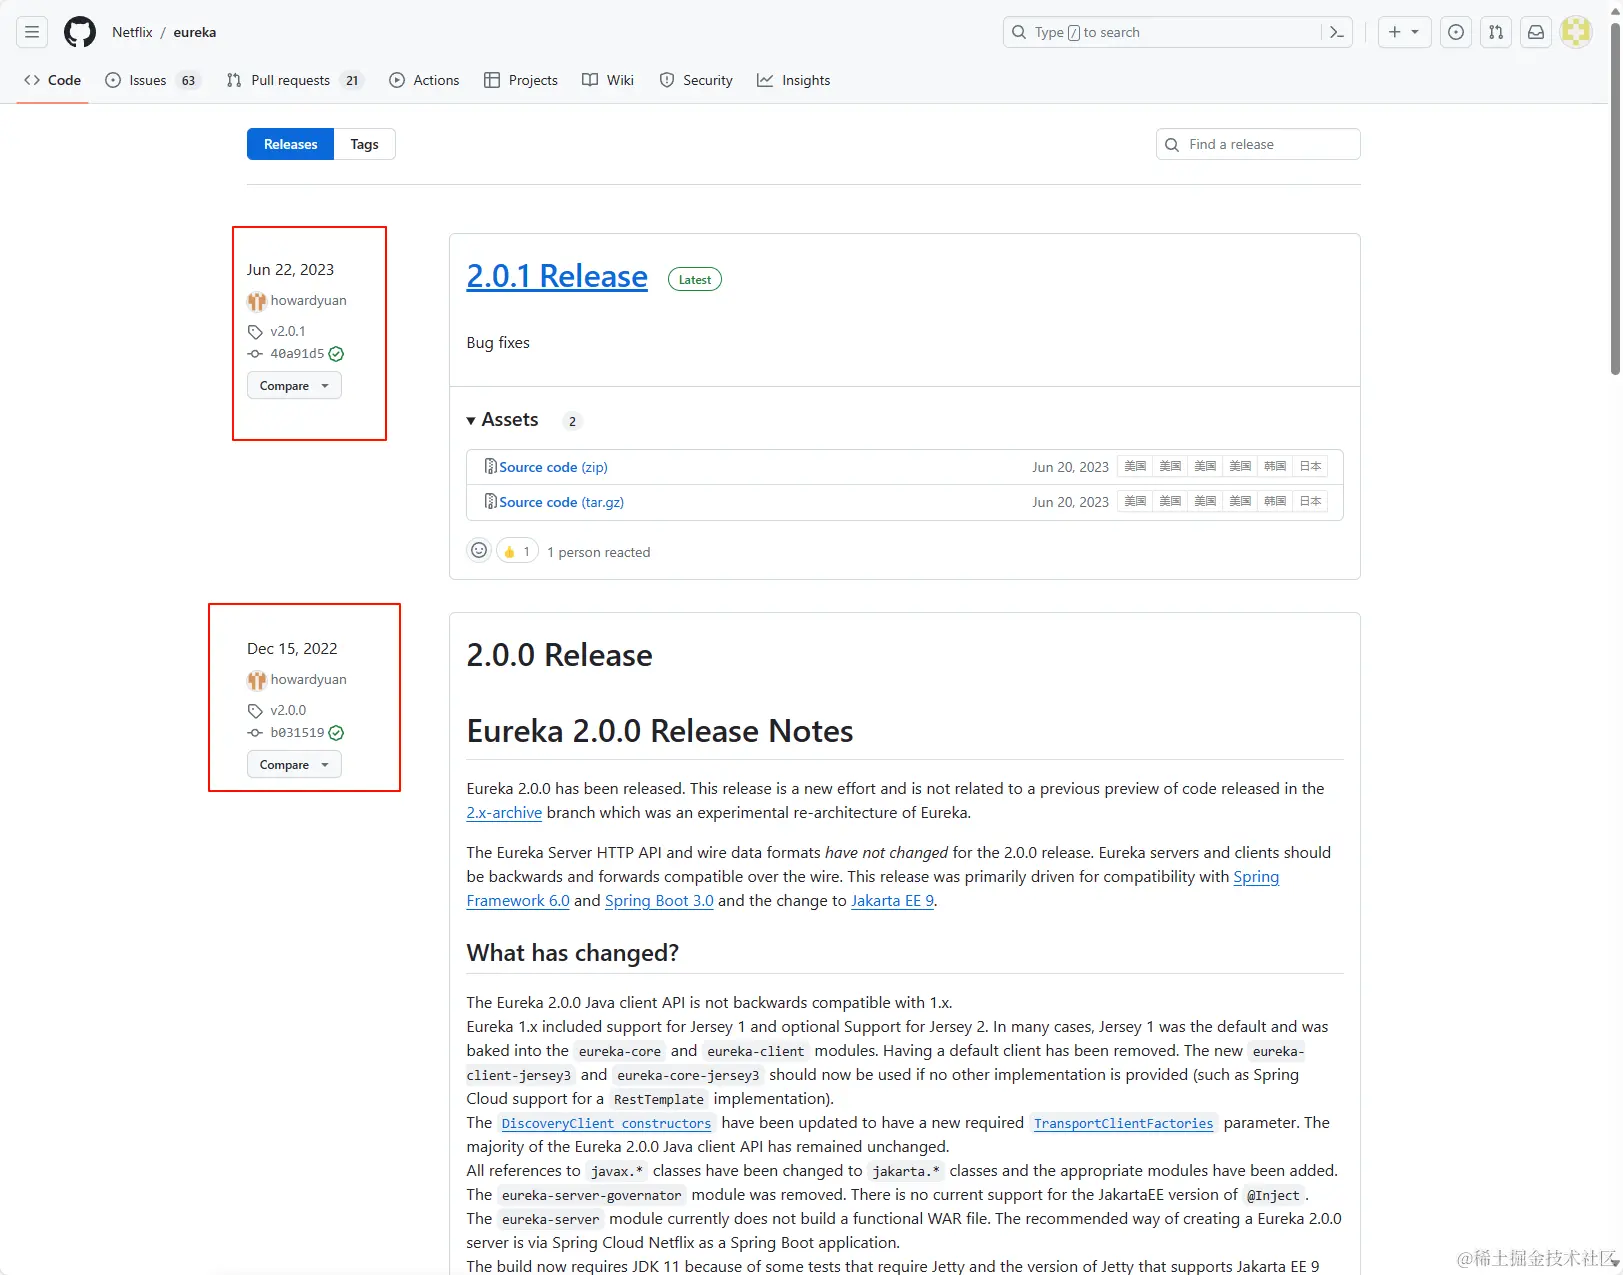1623x1275 pixels.
Task: Open the v2.0.0 tag link
Action: pyautogui.click(x=288, y=710)
